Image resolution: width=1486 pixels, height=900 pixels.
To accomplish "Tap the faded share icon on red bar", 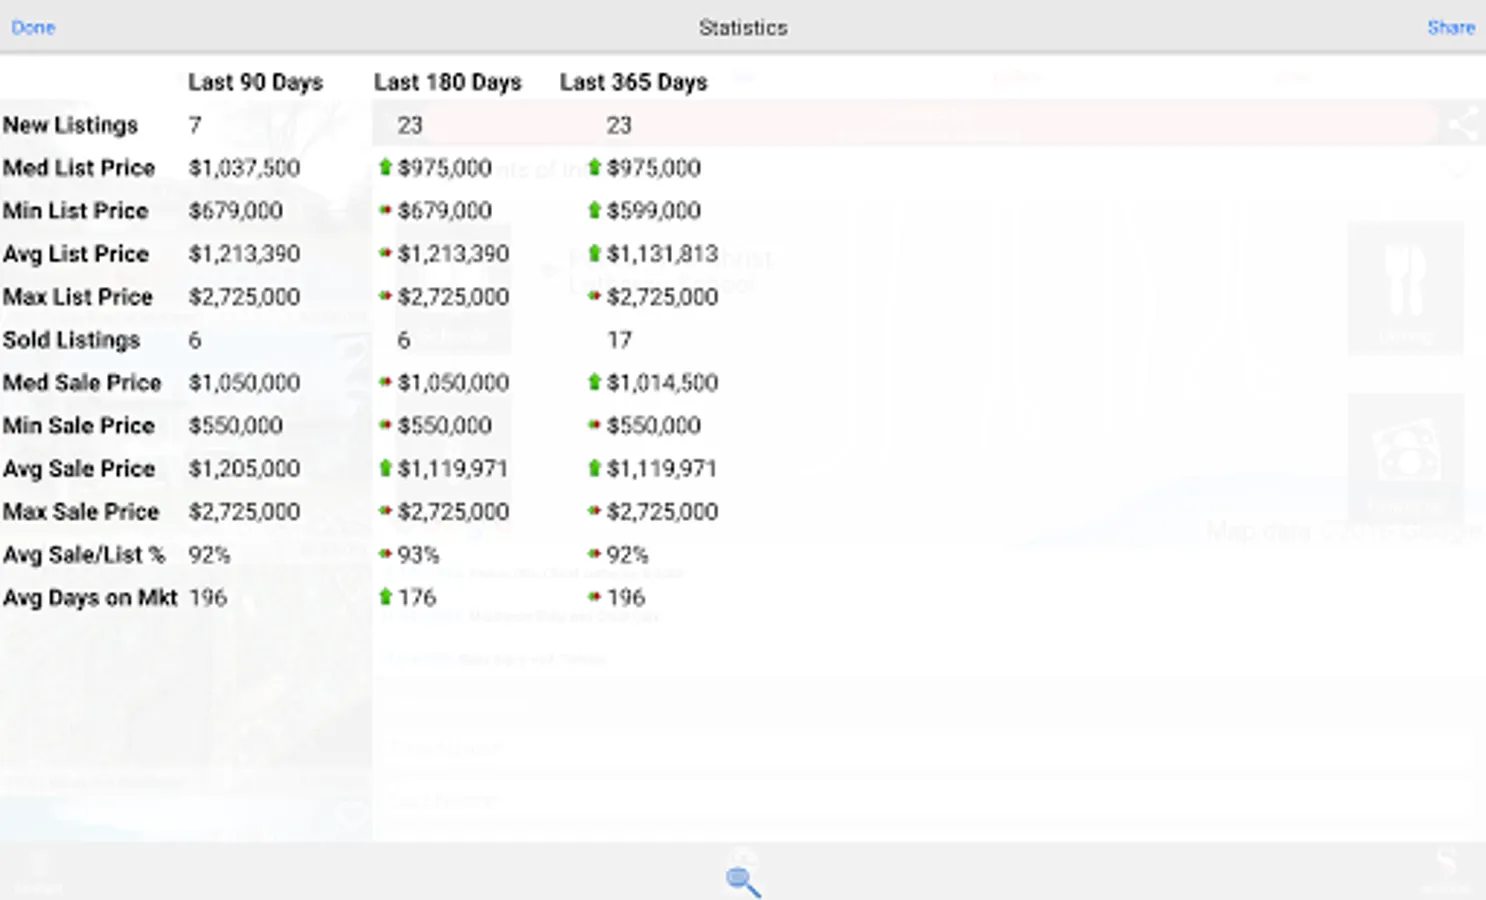I will tap(1462, 124).
